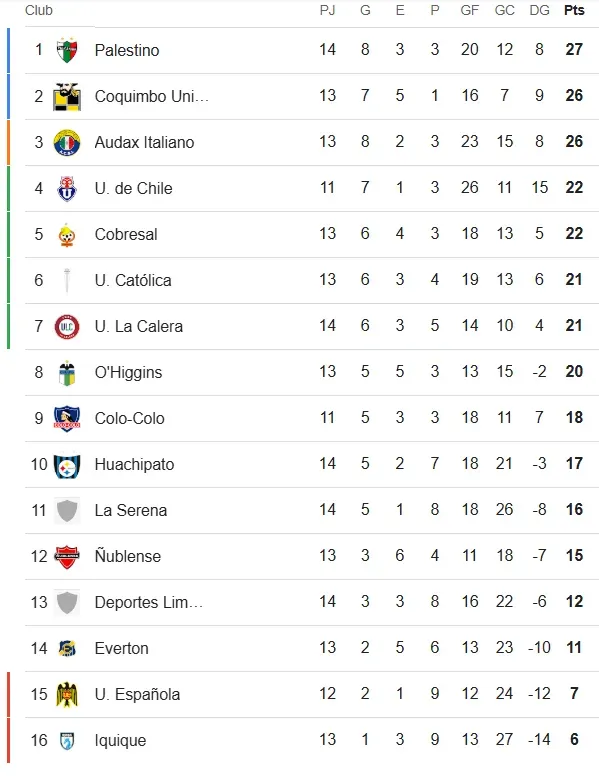Click the DG column header
Image resolution: width=599 pixels, height=776 pixels.
[x=539, y=10]
